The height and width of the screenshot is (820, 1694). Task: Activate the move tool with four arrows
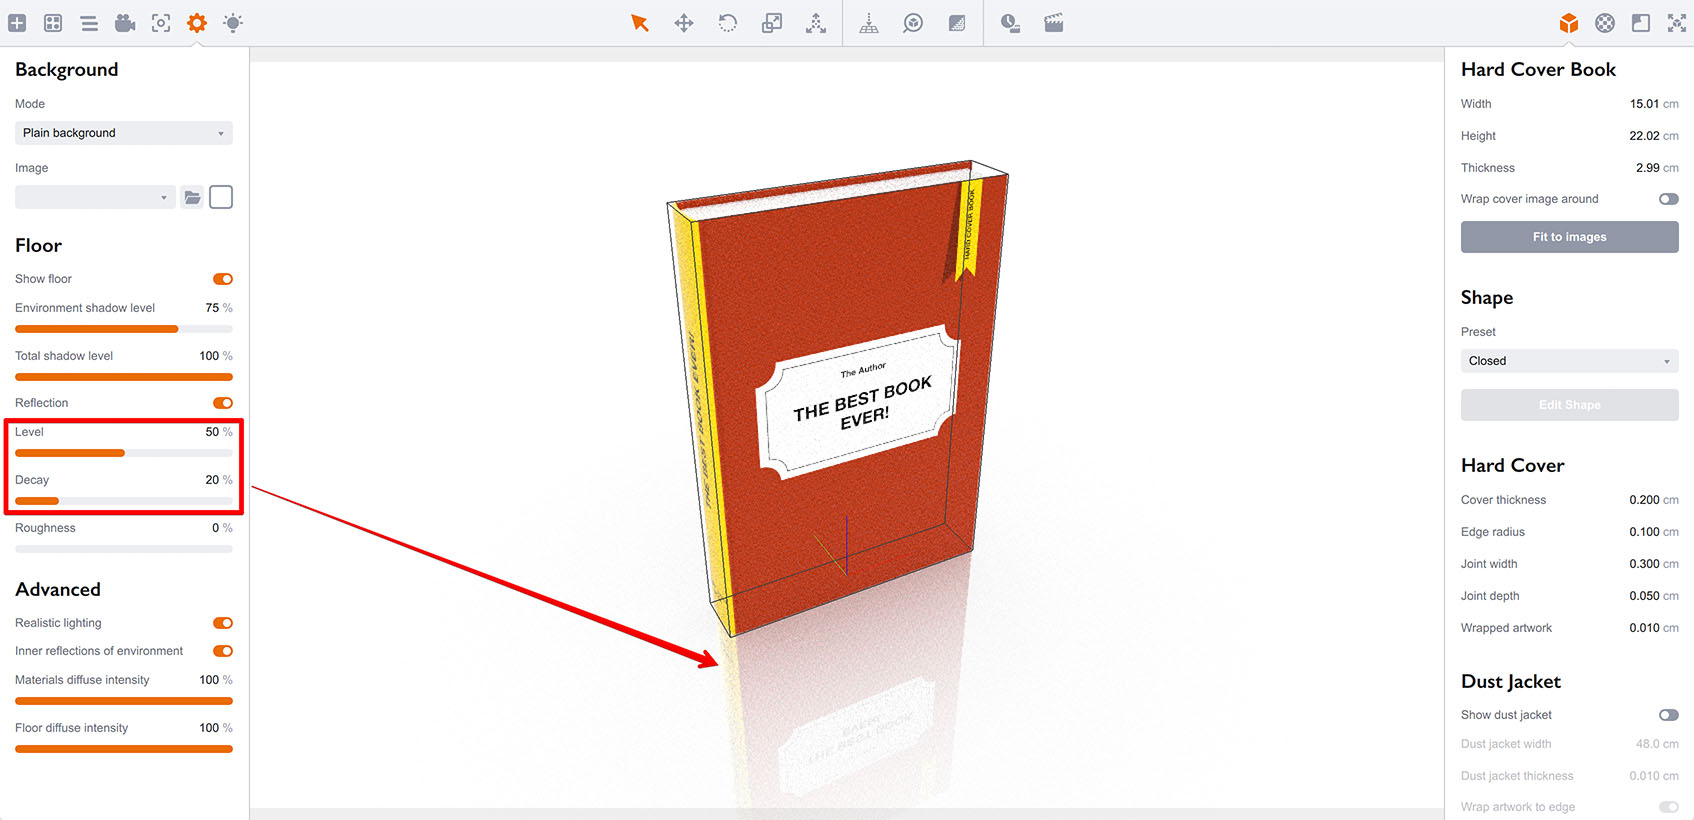tap(684, 23)
